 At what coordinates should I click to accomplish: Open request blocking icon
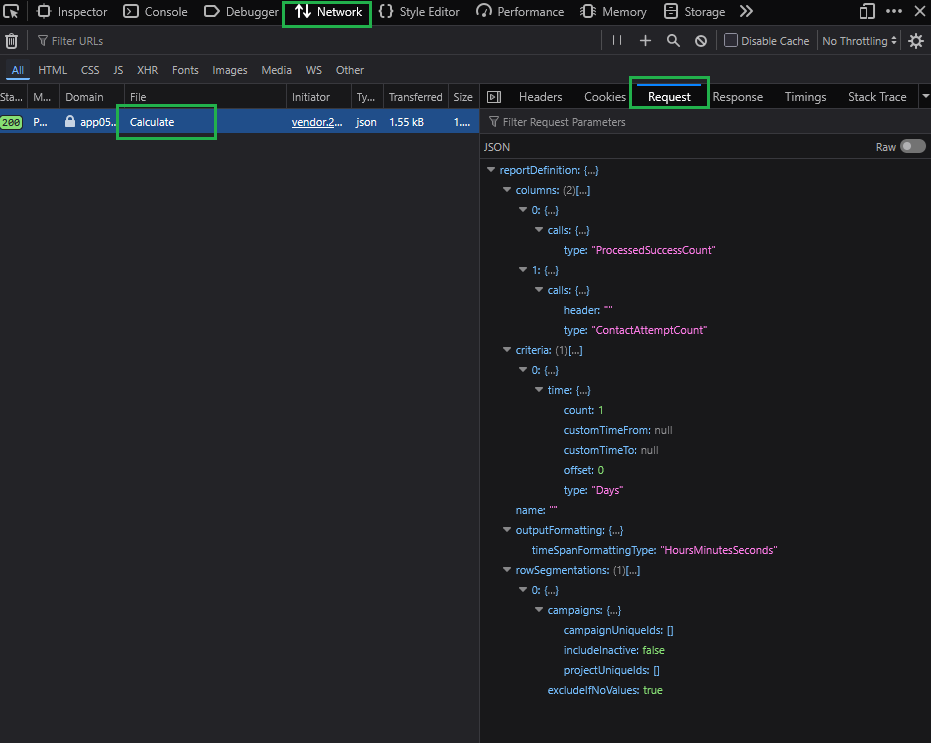point(701,41)
